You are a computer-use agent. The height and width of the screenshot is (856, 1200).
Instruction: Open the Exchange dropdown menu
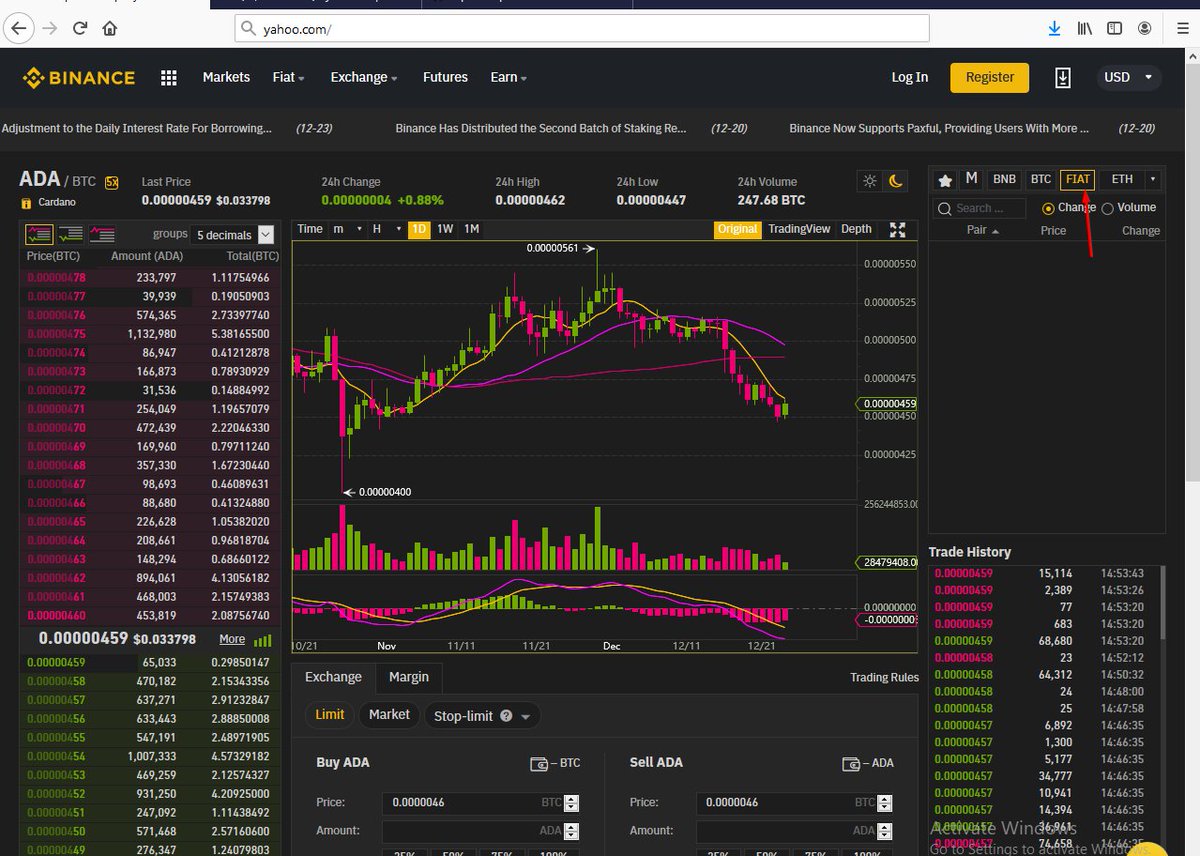tap(364, 77)
